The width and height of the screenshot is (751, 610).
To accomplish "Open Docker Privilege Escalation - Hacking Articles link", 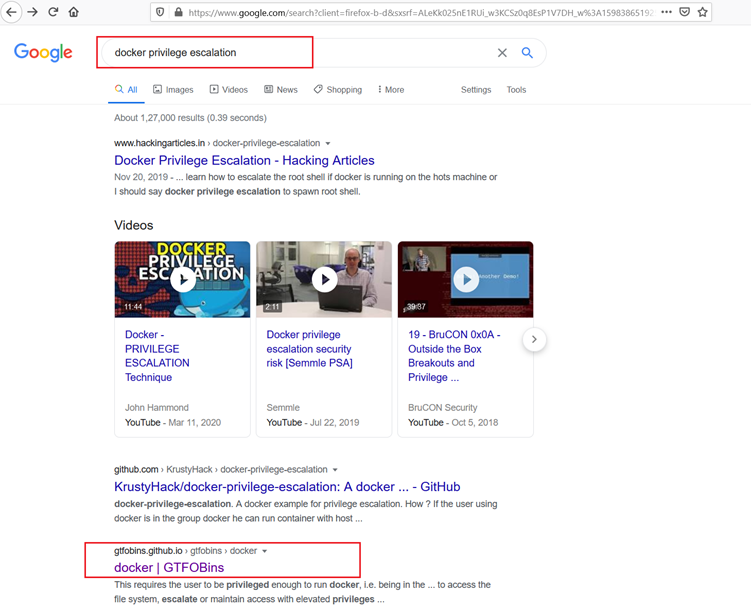I will (x=244, y=160).
